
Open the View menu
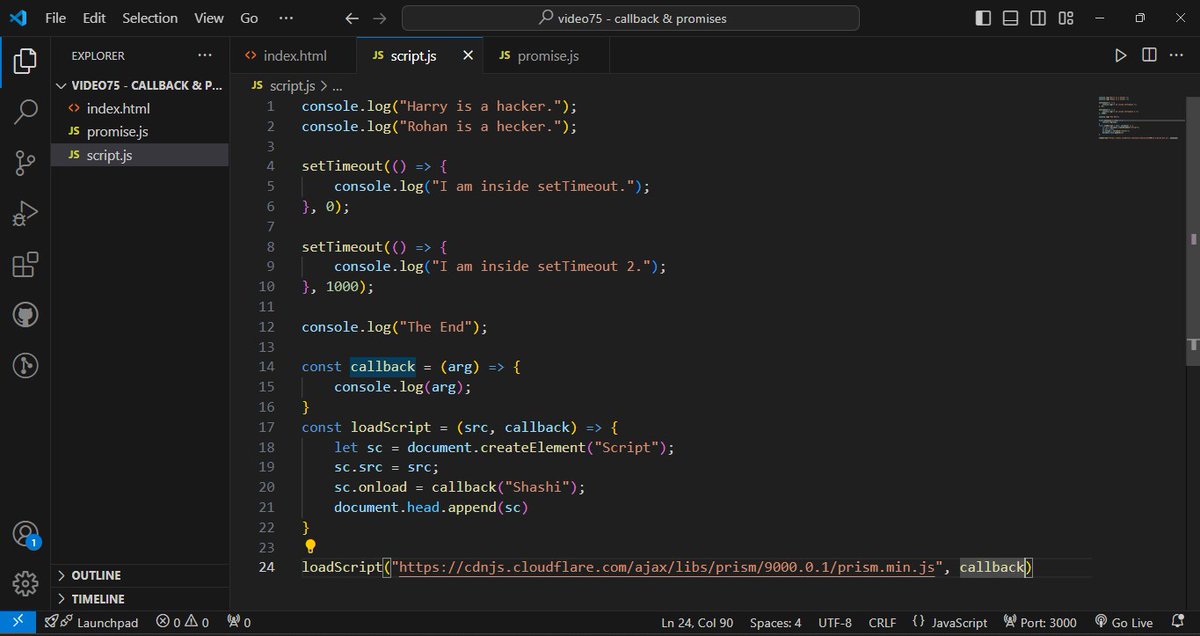(209, 18)
